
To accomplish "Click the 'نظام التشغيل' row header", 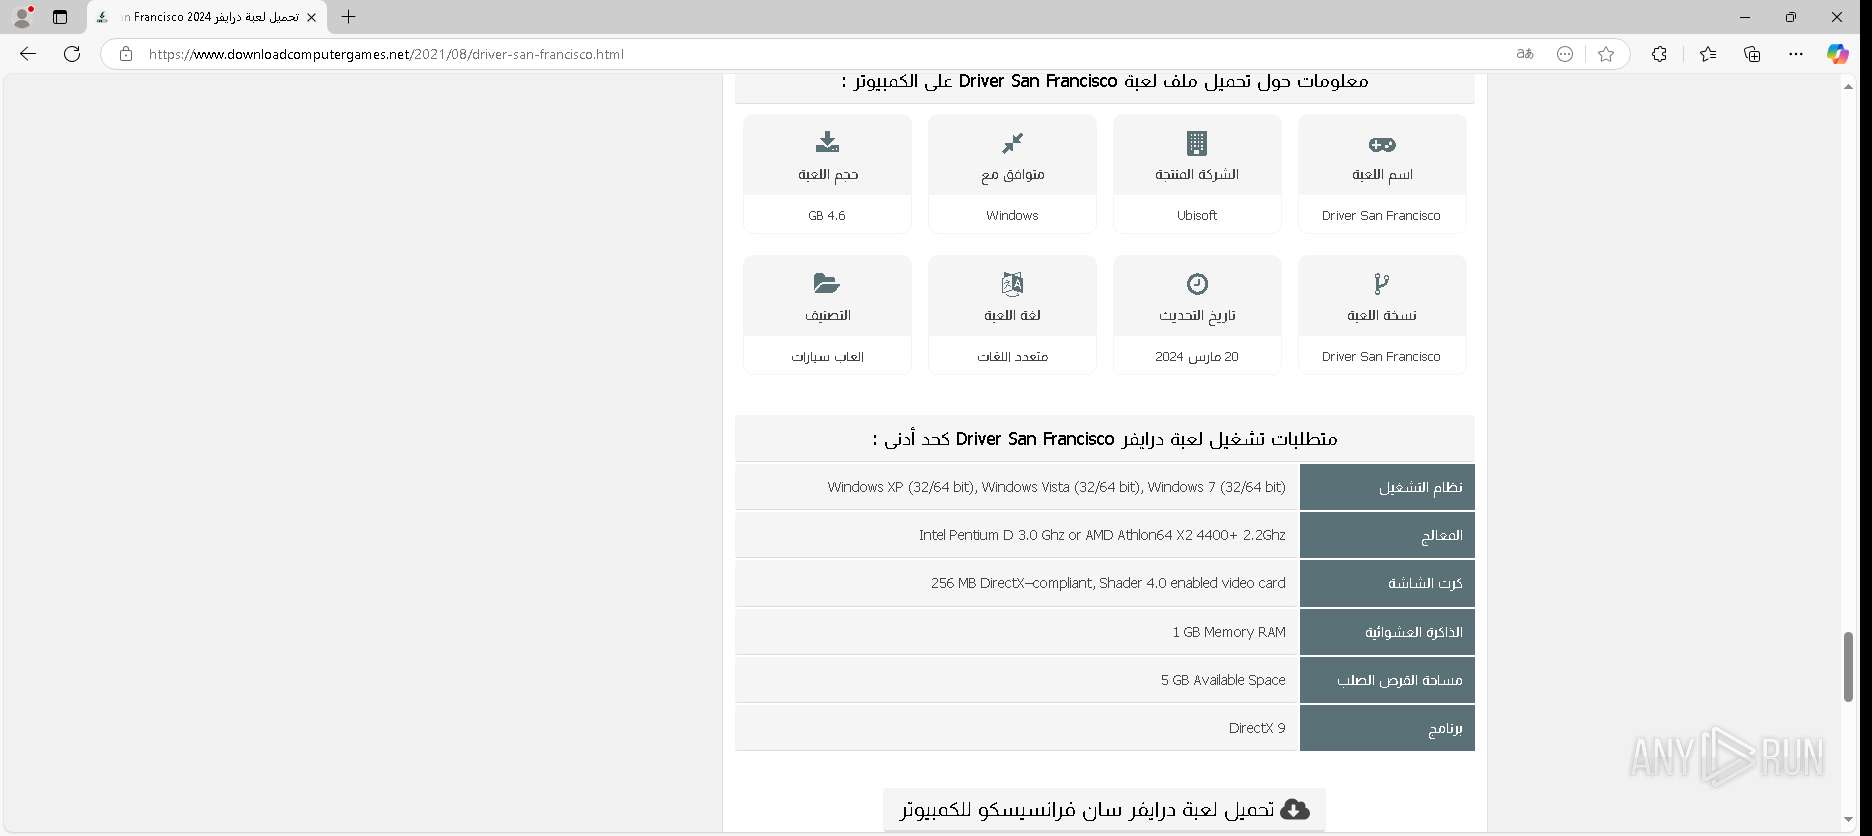I will pos(1387,487).
